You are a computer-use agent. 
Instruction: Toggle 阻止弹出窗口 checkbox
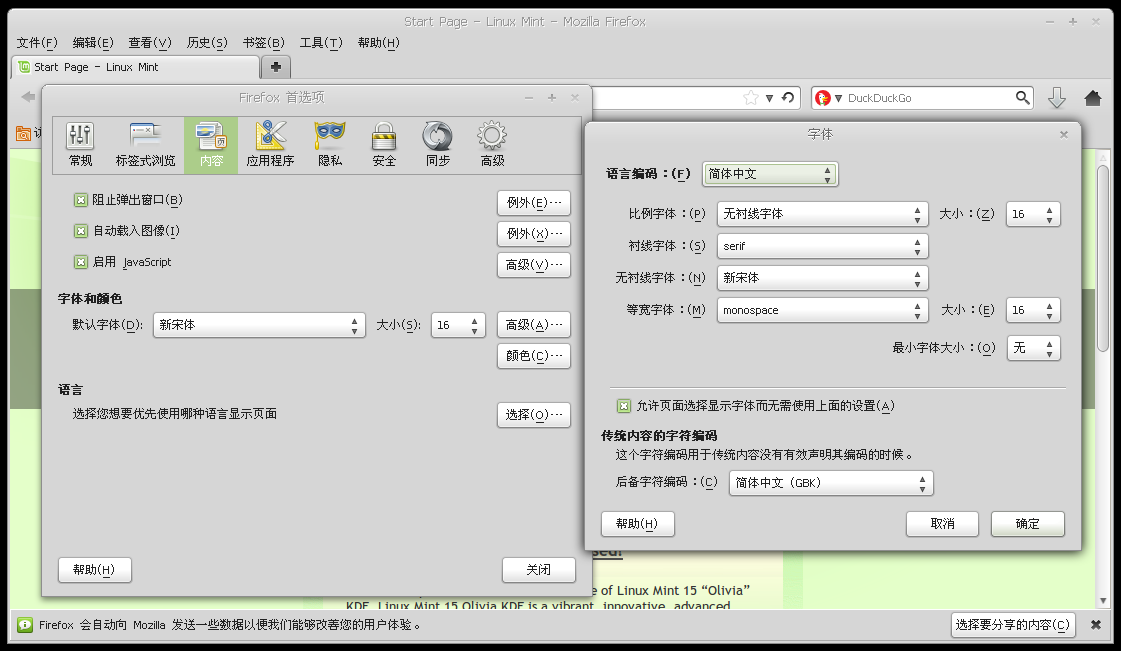pos(81,200)
